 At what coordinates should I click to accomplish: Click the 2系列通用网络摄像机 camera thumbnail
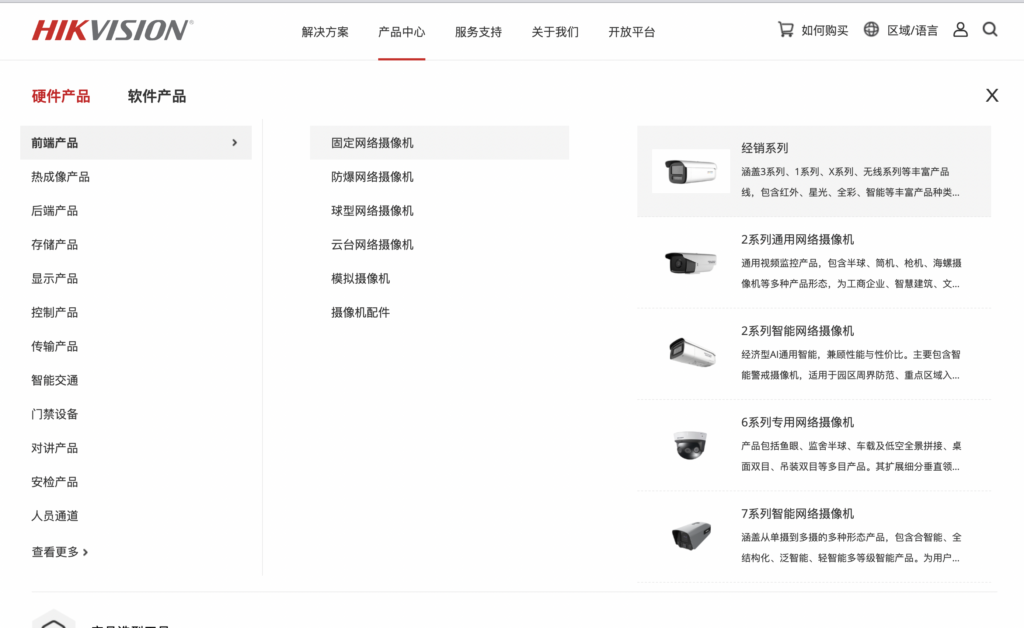tap(691, 262)
